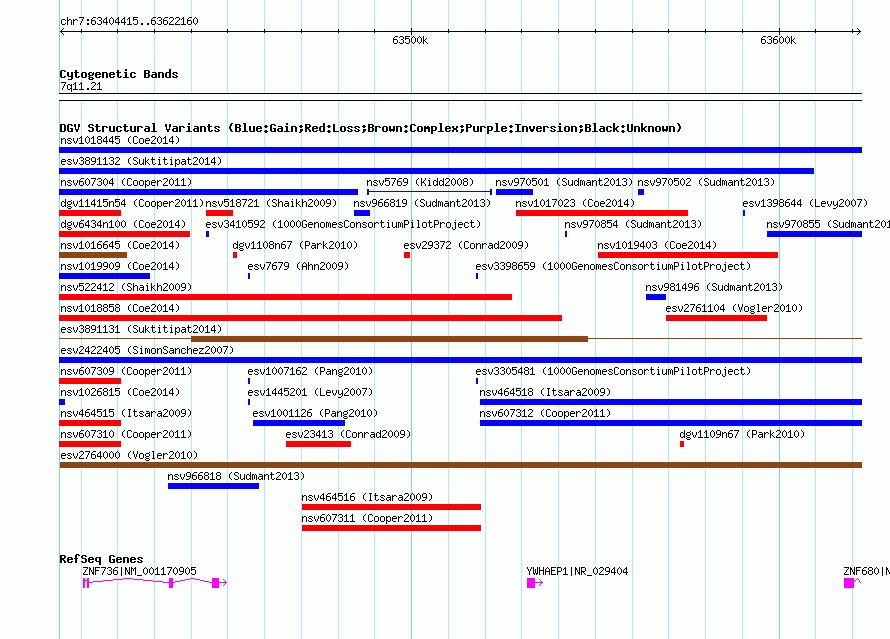Click the nsv1018858 (Coe2014) loss bar
The width and height of the screenshot is (890, 639).
[x=310, y=318]
